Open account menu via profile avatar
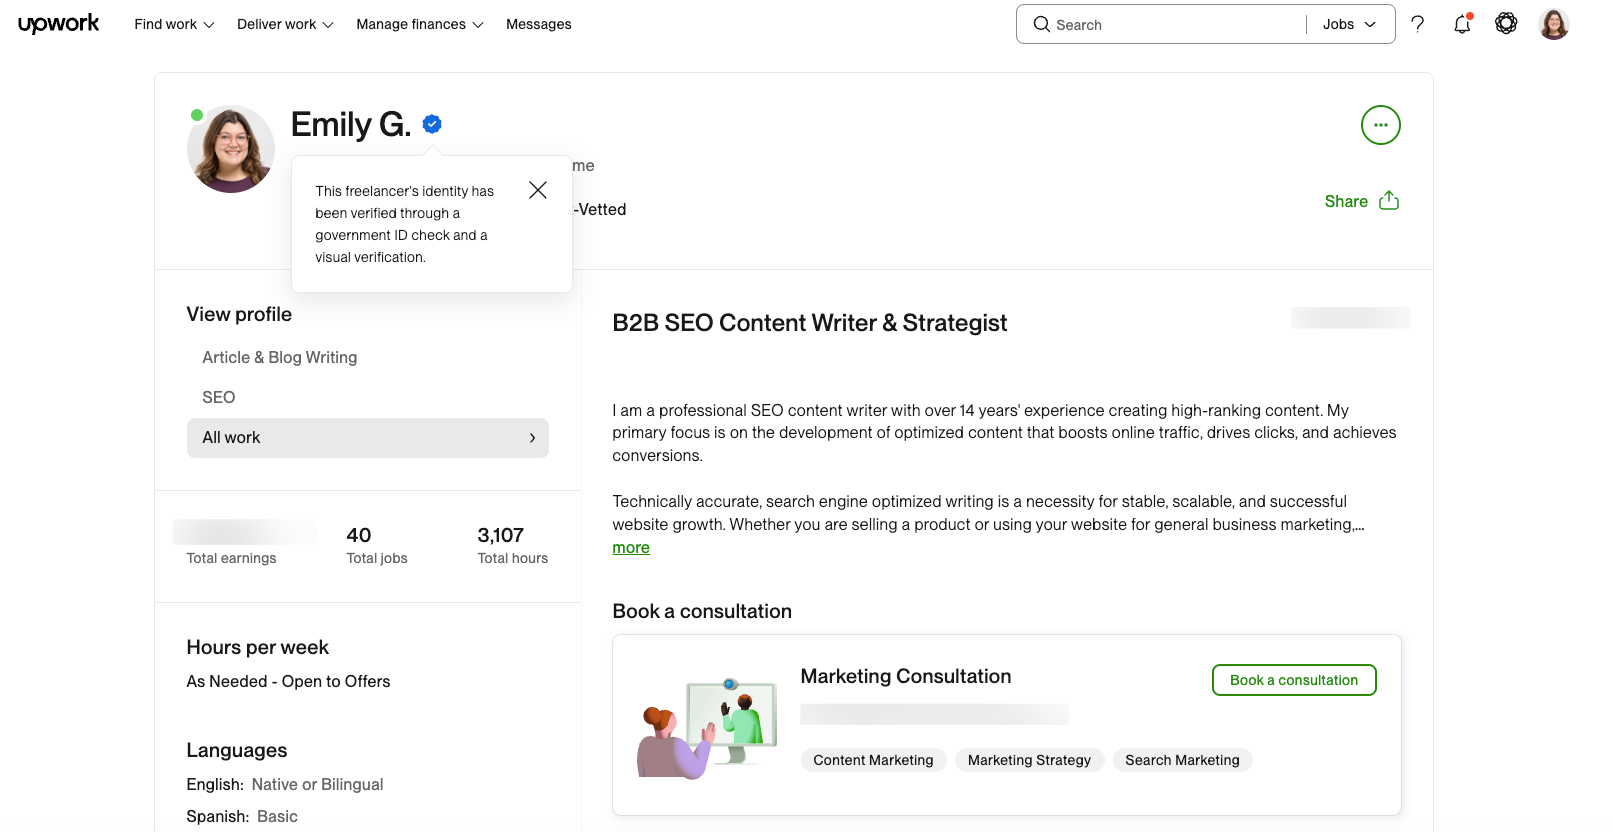Viewport: 1613px width, 832px height. coord(1554,24)
